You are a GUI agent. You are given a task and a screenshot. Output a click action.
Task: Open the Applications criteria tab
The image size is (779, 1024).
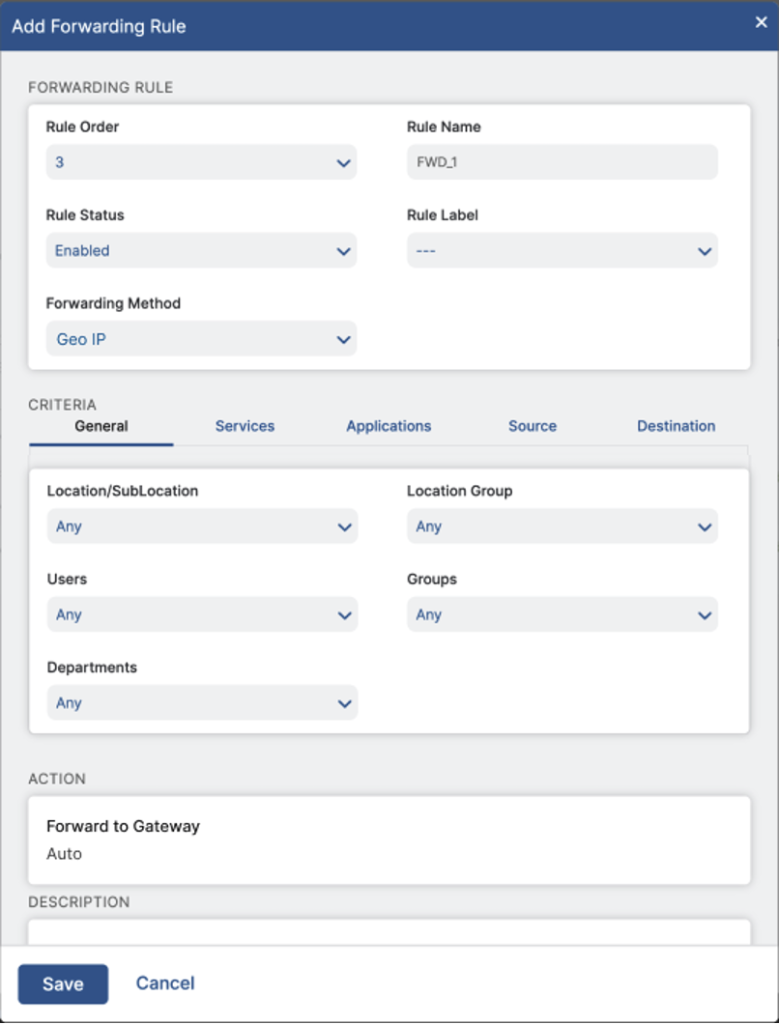pos(388,426)
